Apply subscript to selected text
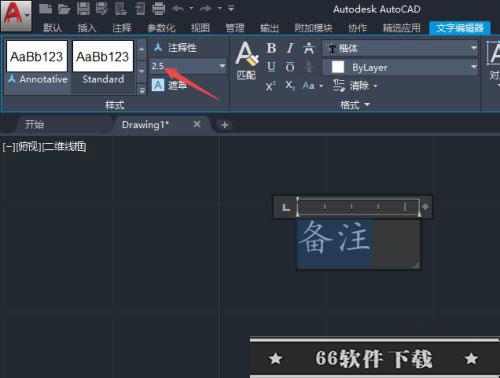This screenshot has width=500, height=378. 290,86
